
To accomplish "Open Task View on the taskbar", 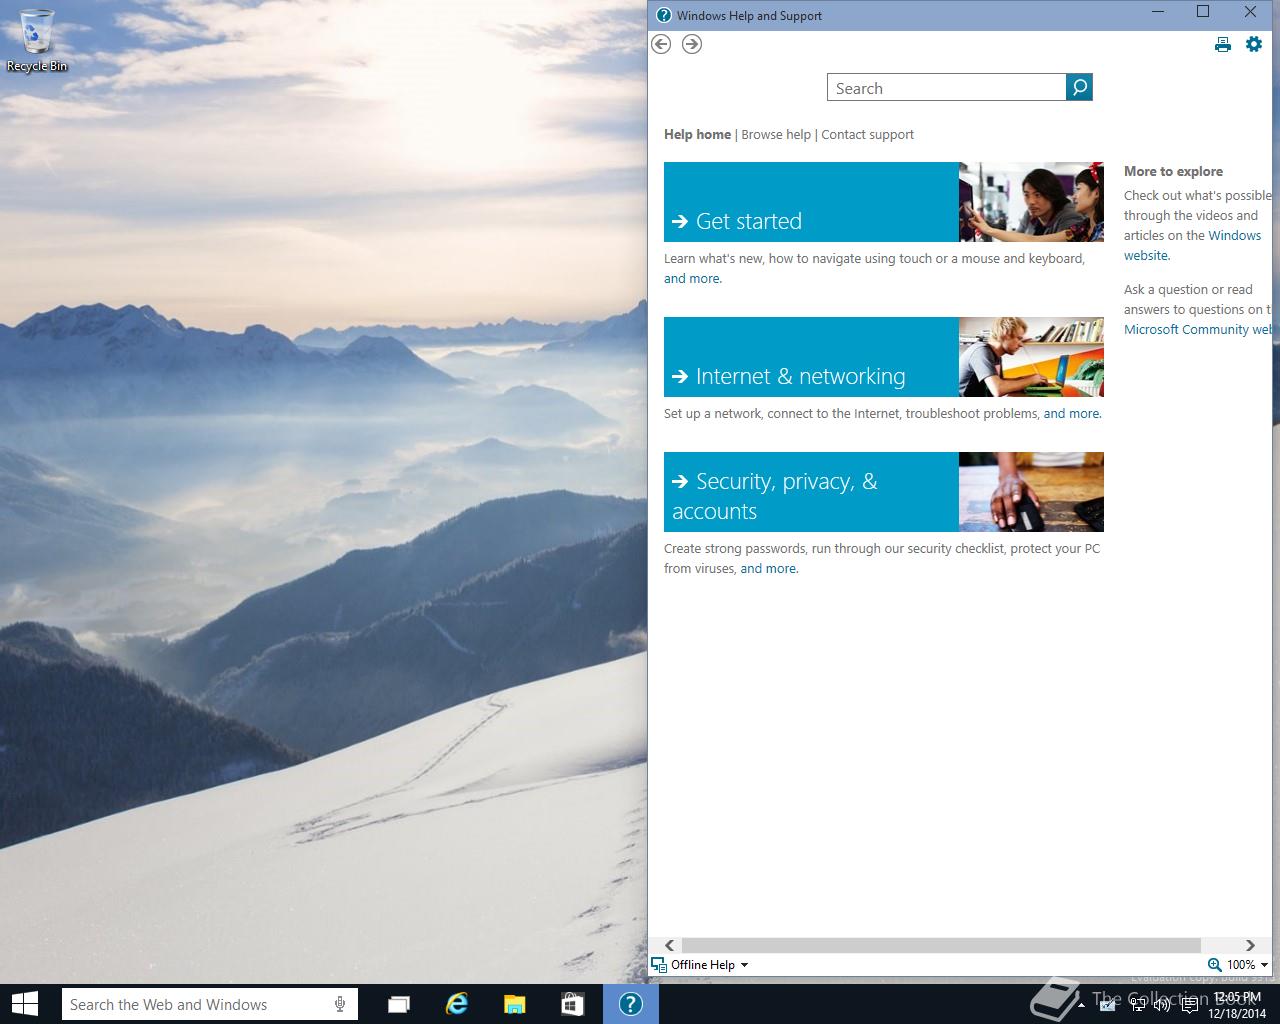I will pos(399,1004).
